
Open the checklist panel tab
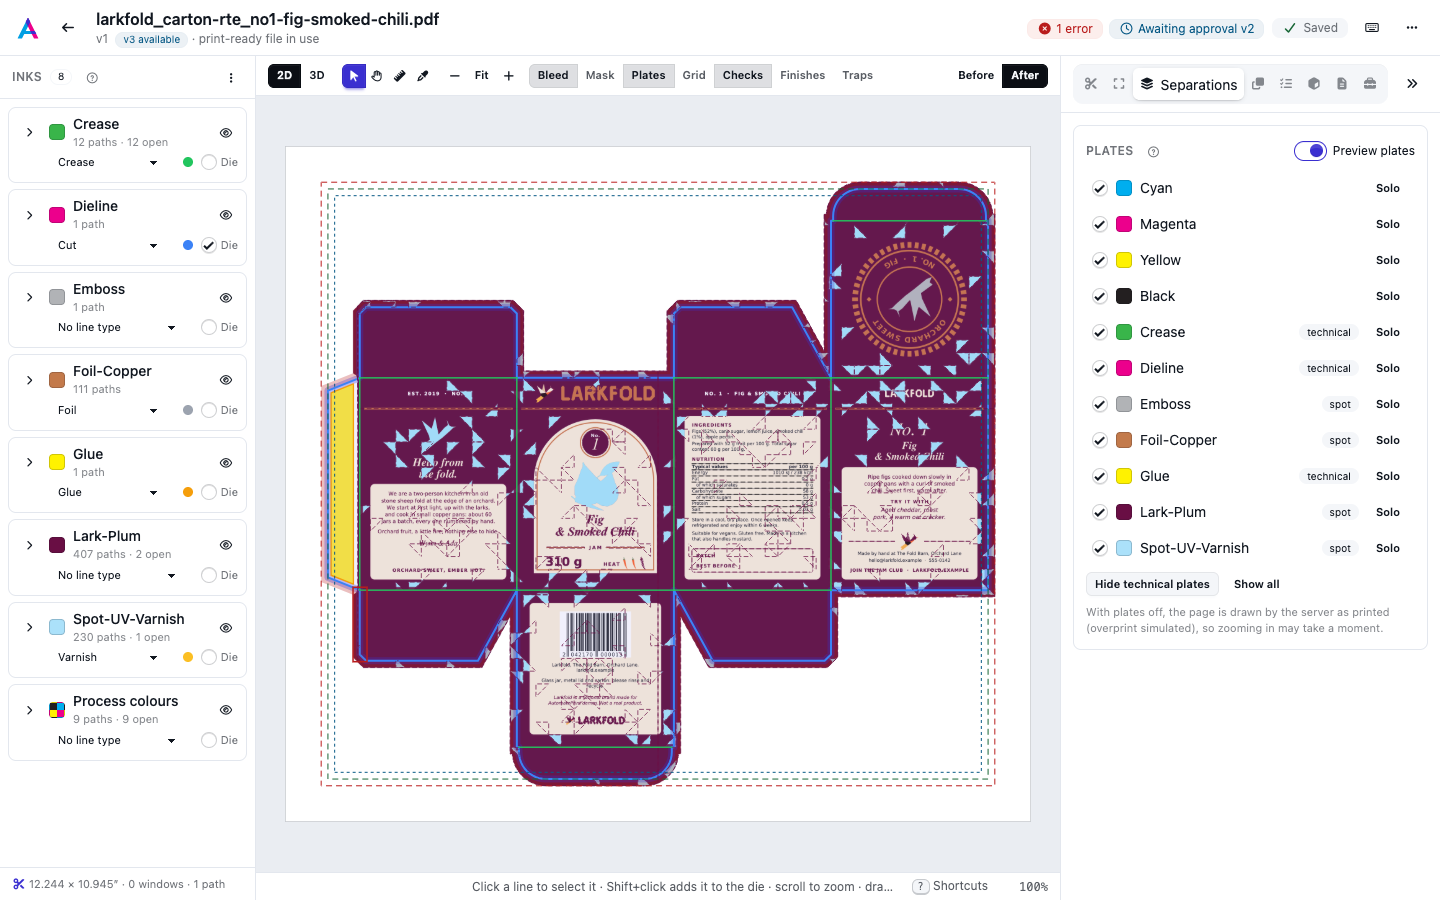(1286, 84)
